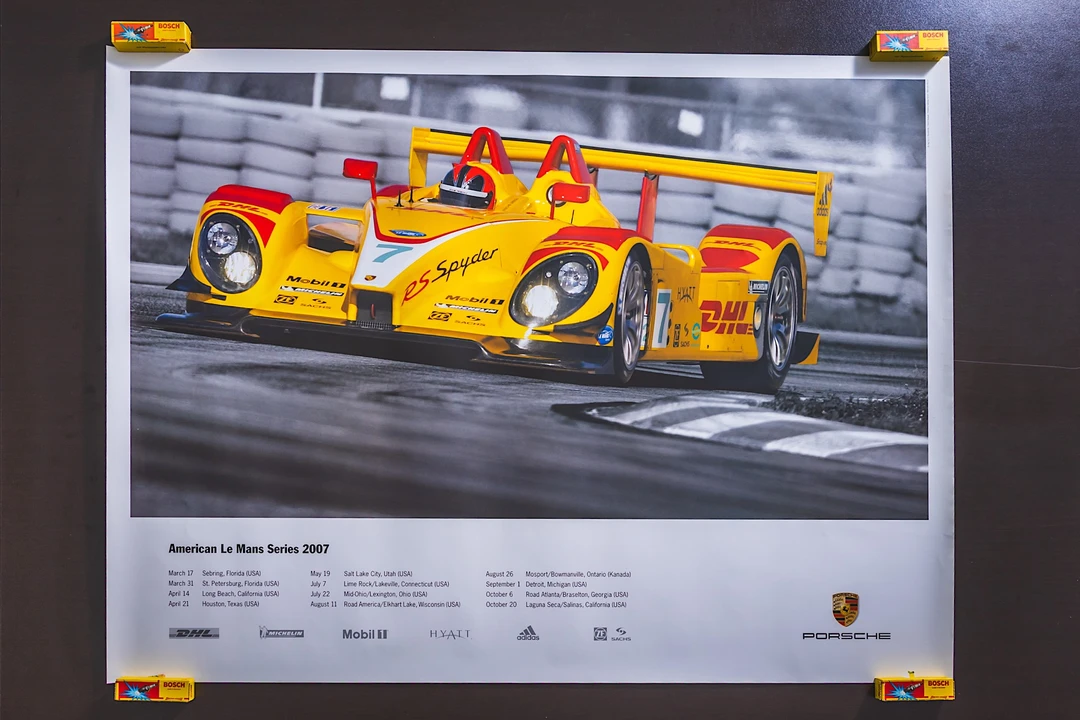Click the Sachs logo in the sponsor row
The height and width of the screenshot is (720, 1080).
621,634
